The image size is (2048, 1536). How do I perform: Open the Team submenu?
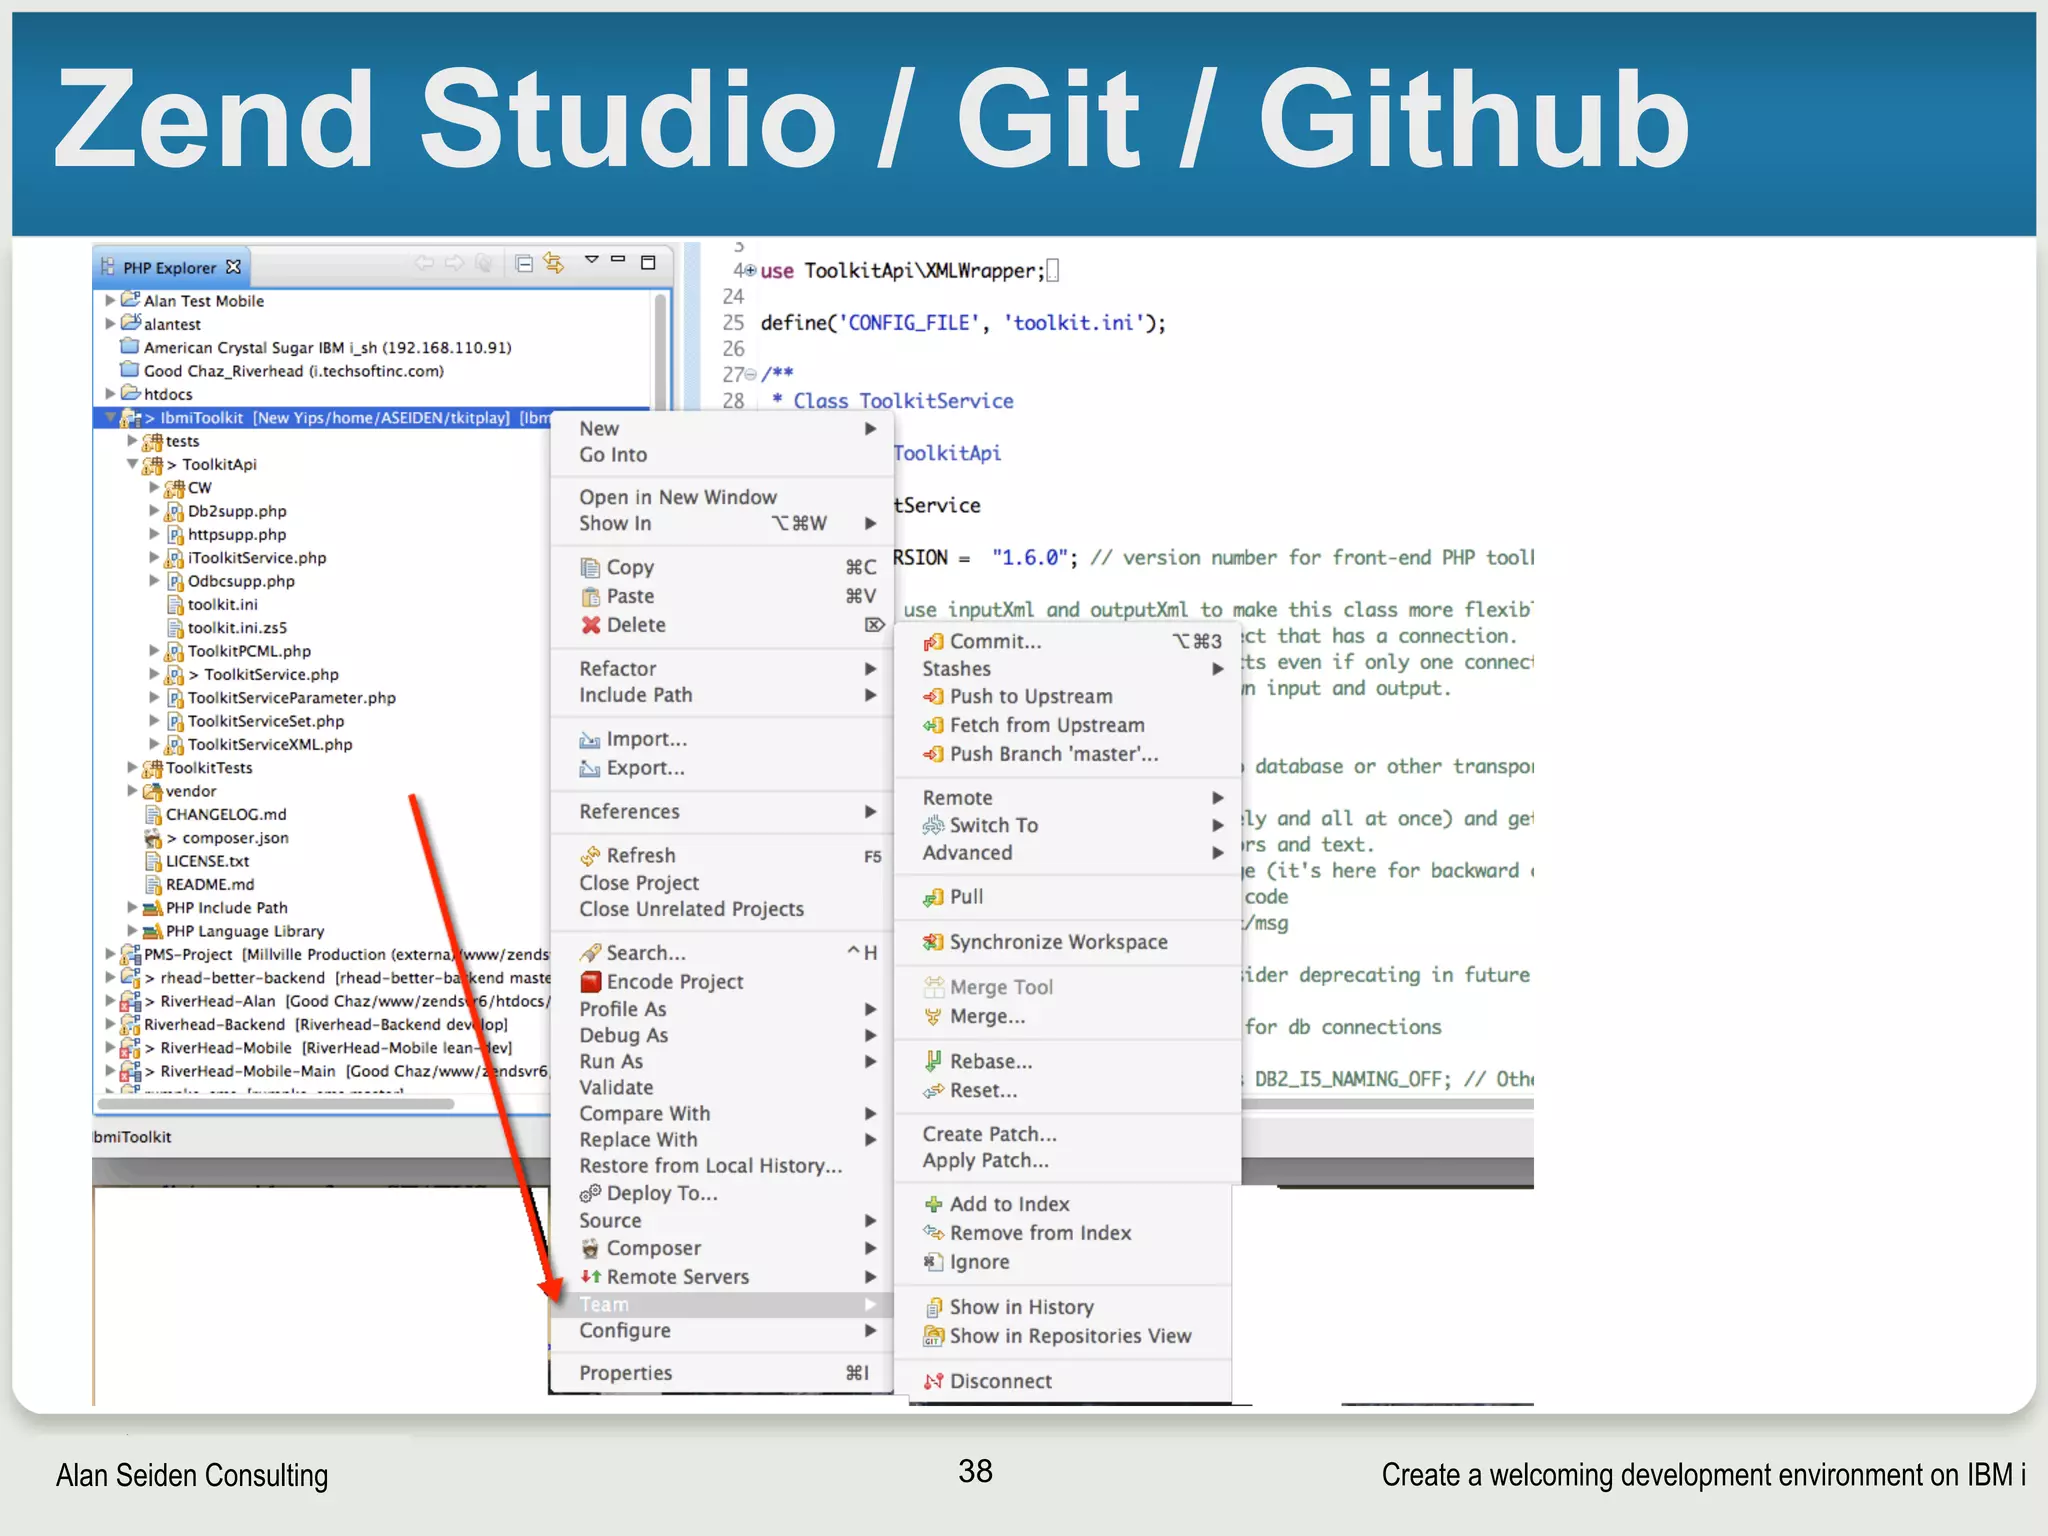click(x=721, y=1304)
